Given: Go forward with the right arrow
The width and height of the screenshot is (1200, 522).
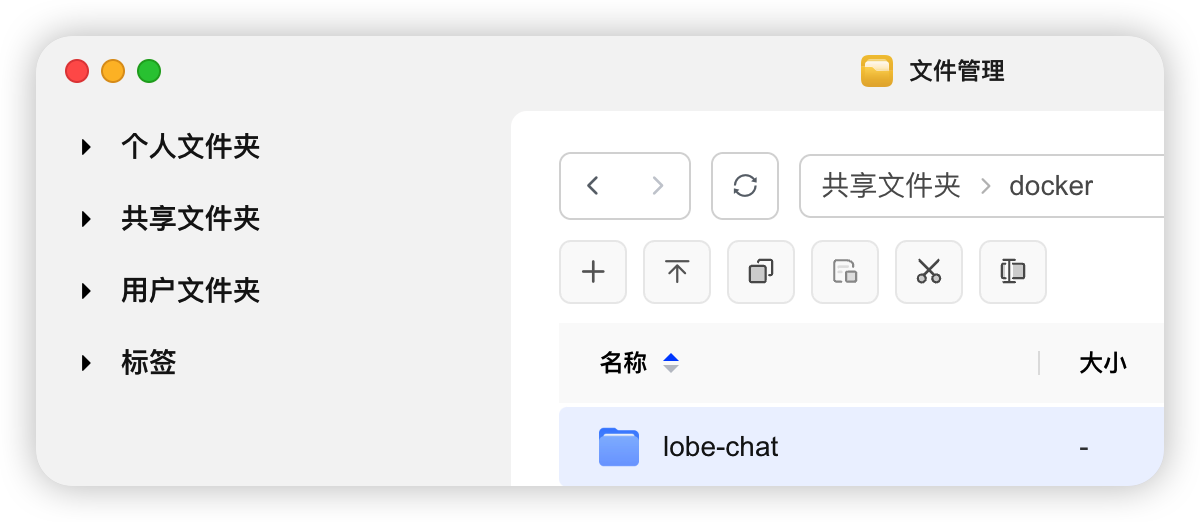Looking at the screenshot, I should (657, 186).
